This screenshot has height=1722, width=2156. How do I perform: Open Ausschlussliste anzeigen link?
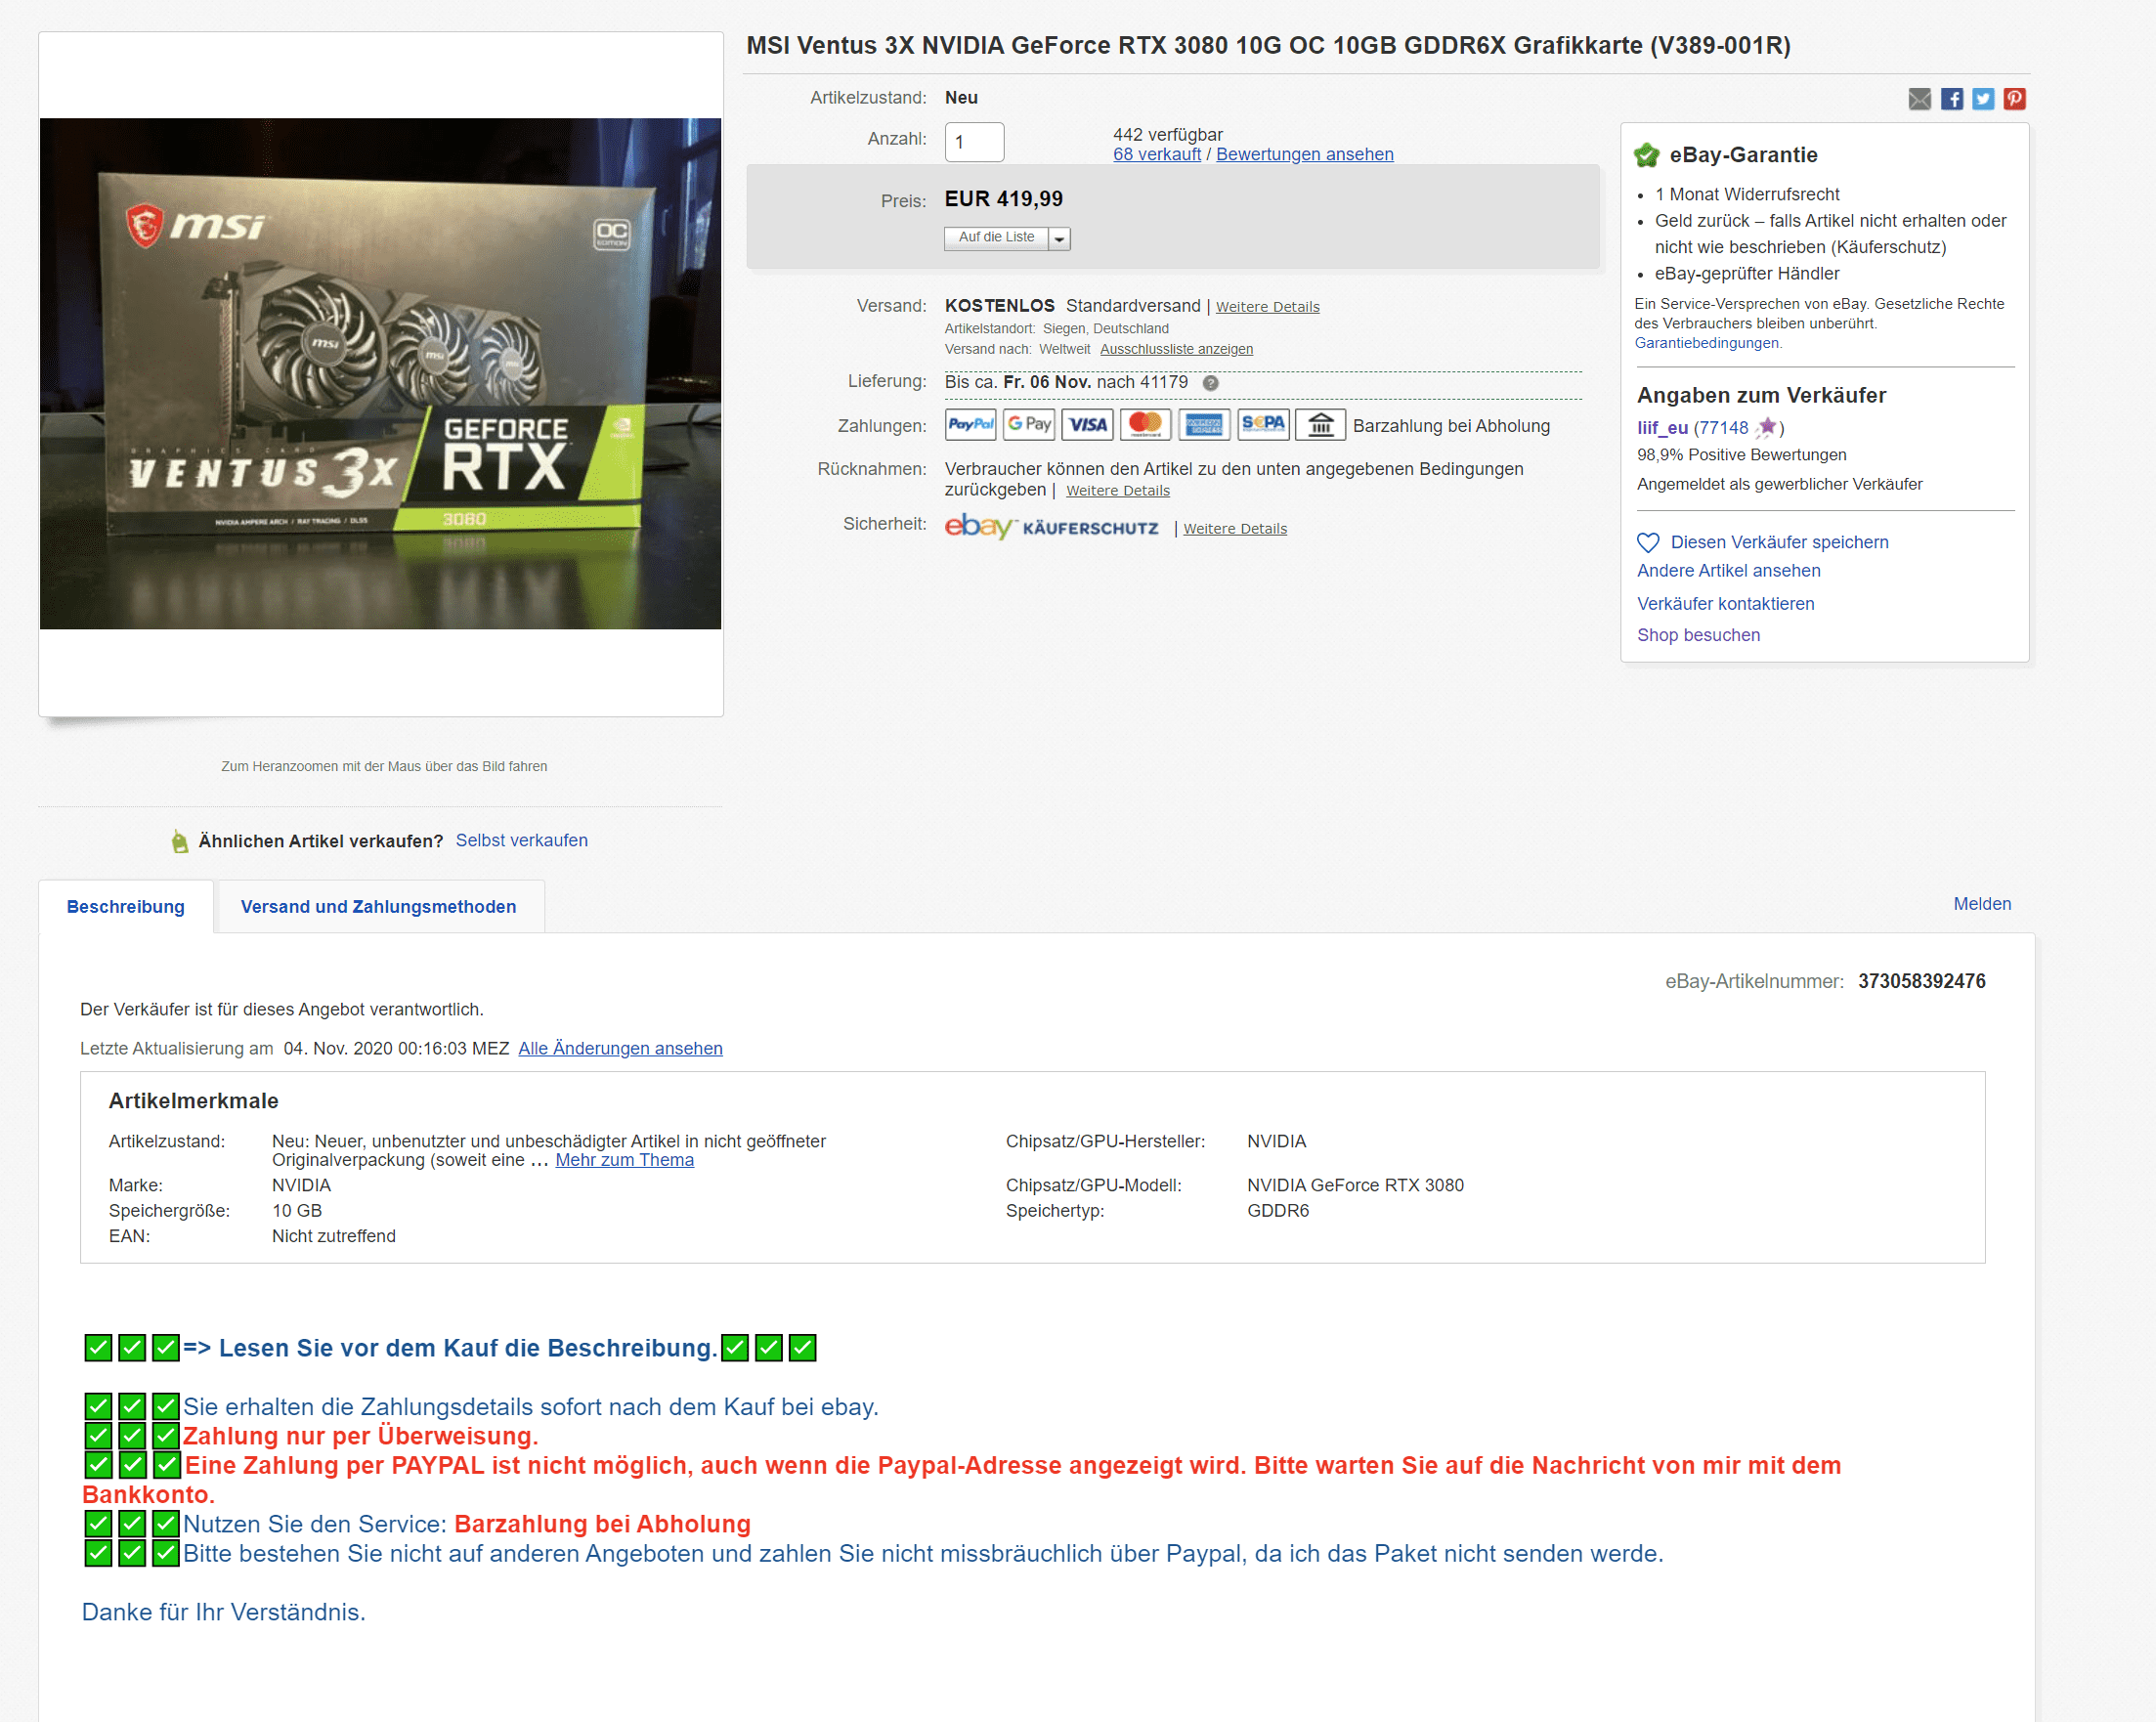tap(1176, 349)
